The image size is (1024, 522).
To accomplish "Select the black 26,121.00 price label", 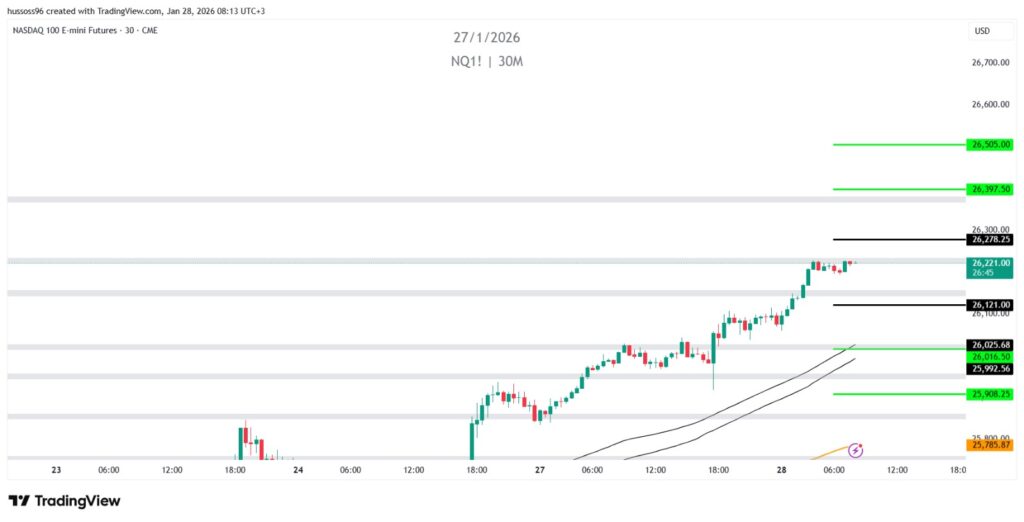I will click(989, 305).
